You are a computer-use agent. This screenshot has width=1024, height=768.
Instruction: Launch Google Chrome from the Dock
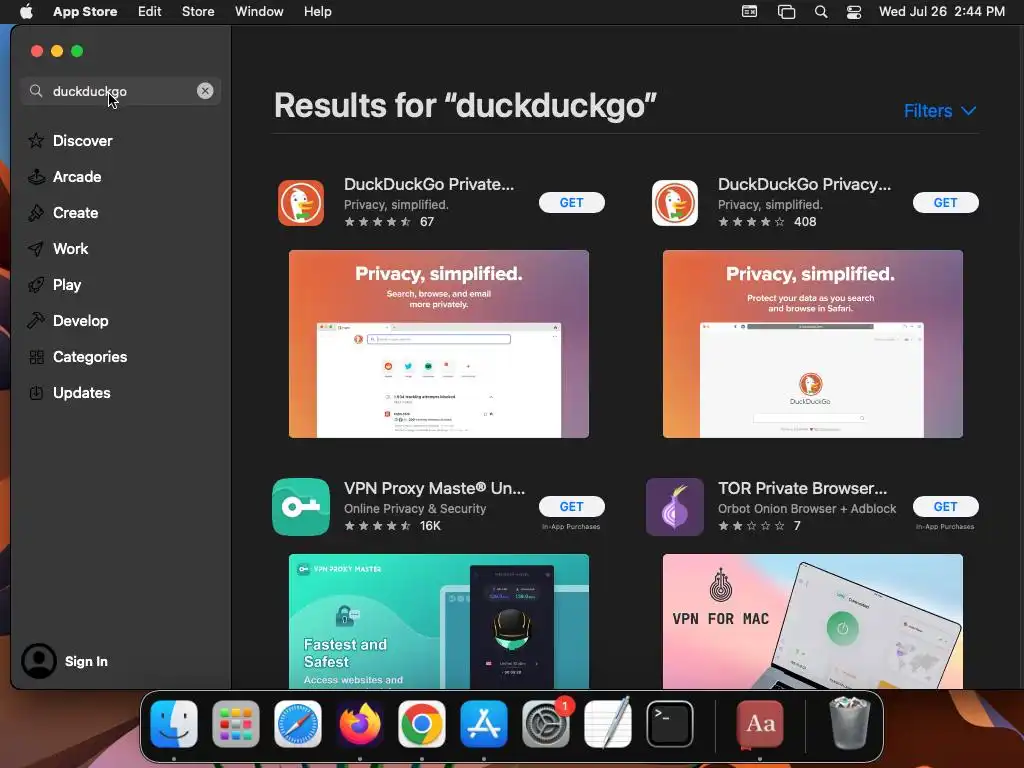pos(422,724)
